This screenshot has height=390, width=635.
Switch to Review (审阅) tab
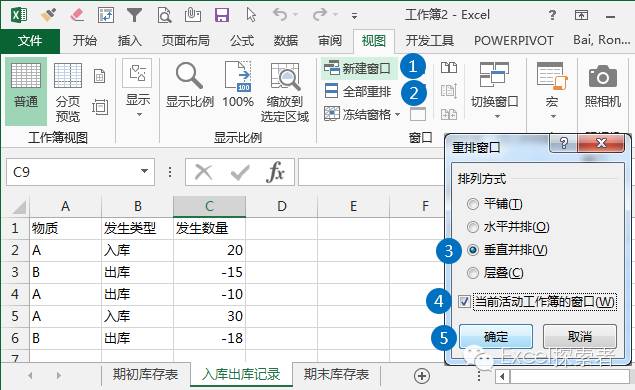coord(330,40)
